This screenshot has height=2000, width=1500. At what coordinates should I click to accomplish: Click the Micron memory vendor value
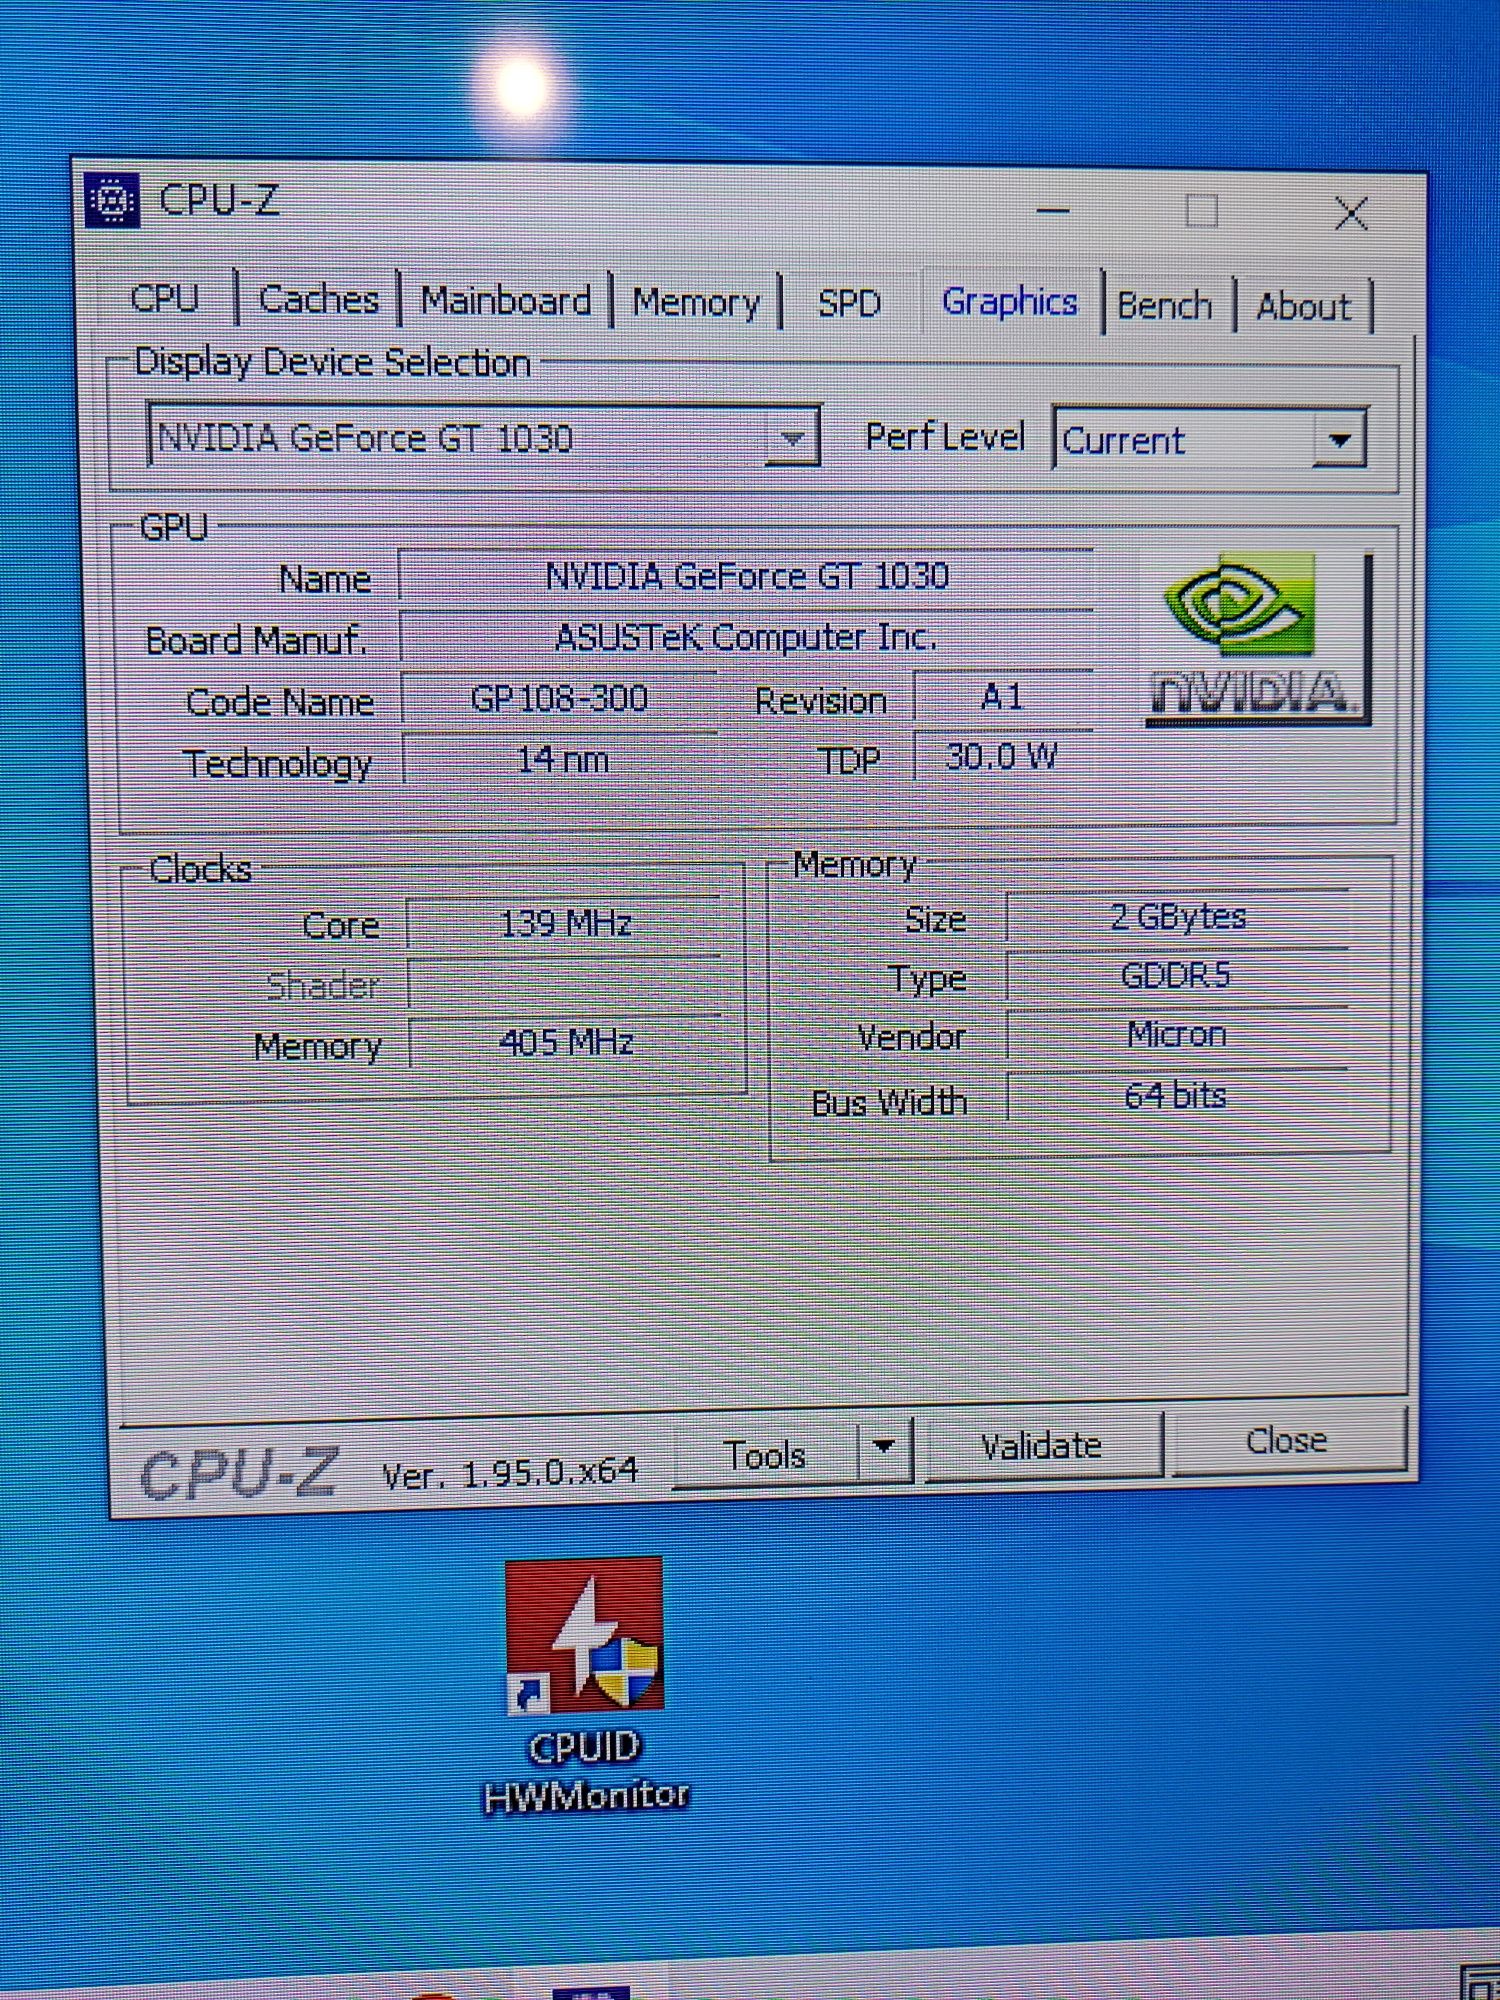point(1178,1034)
